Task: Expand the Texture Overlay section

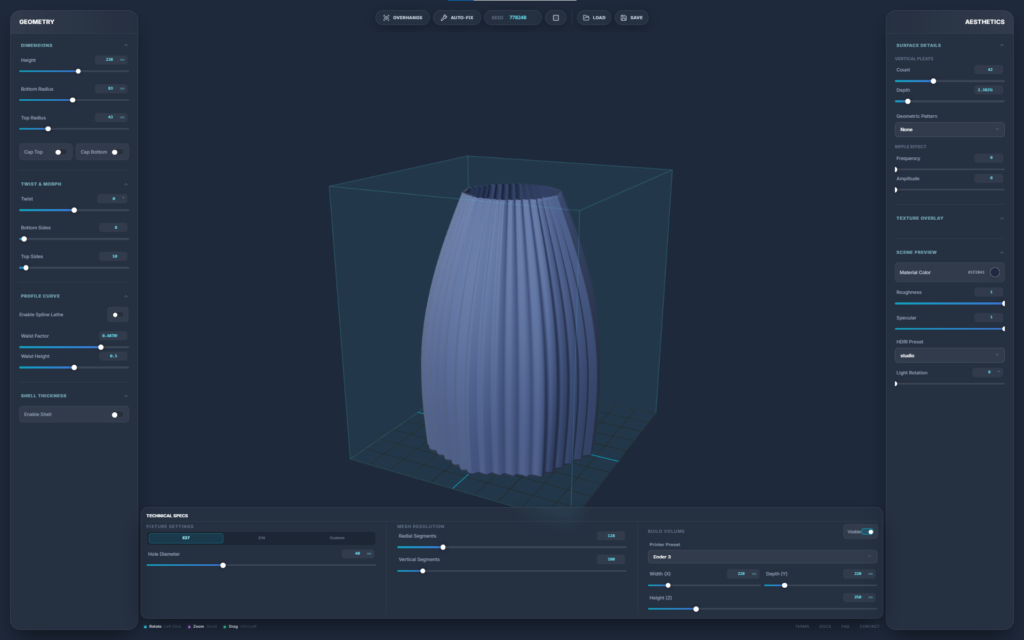Action: pyautogui.click(x=1001, y=218)
